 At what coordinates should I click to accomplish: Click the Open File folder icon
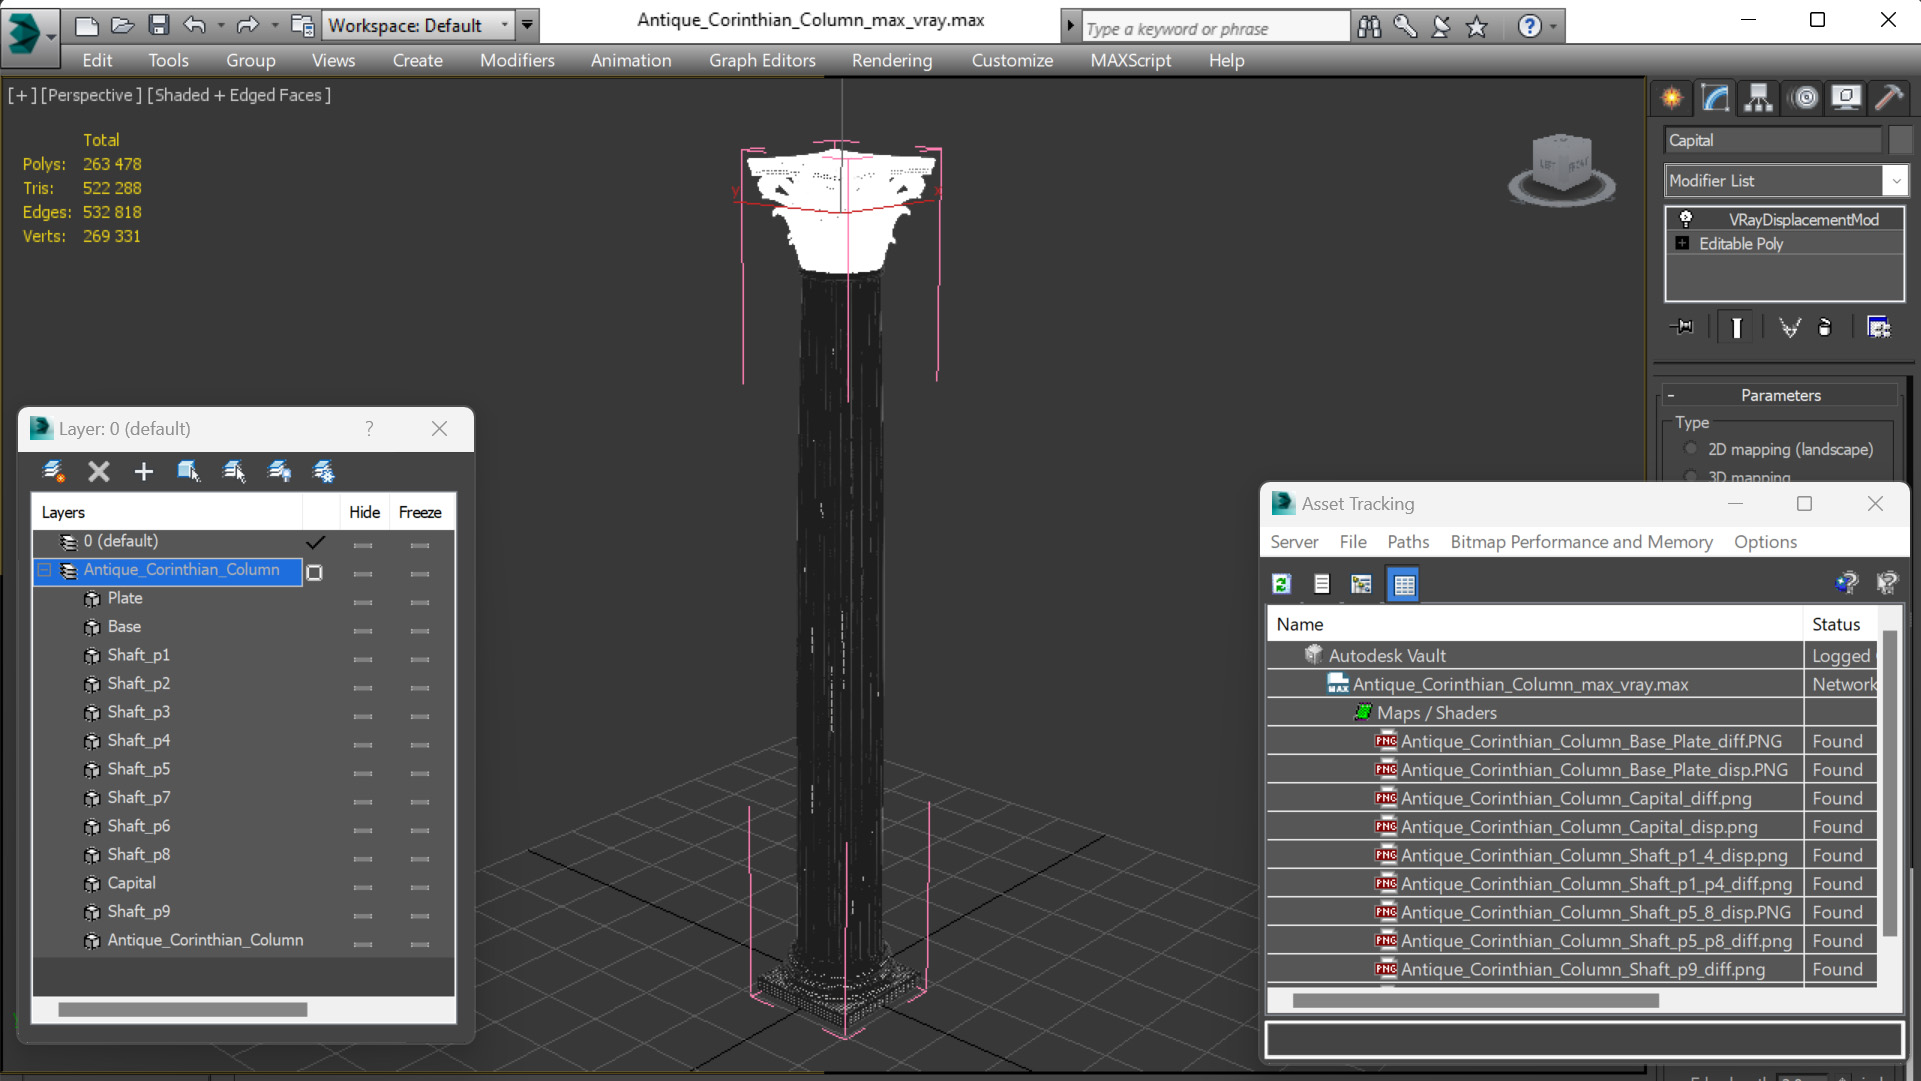pos(122,25)
